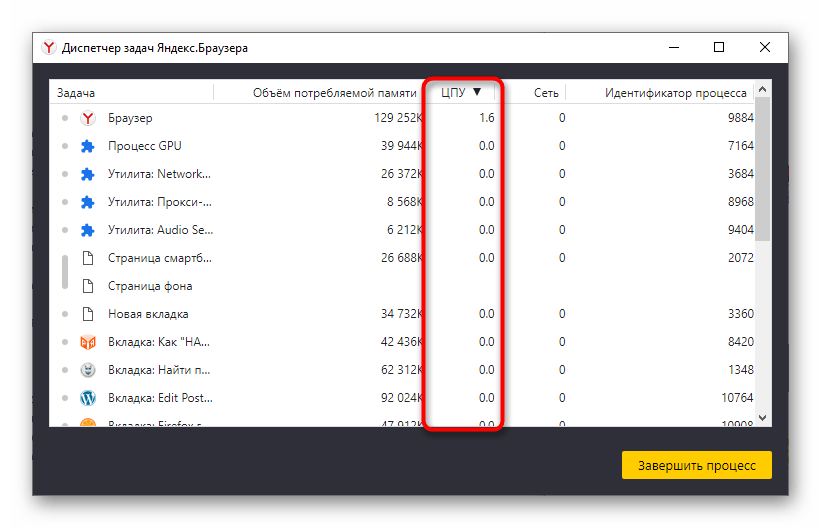Image resolution: width=821 pixels, height=528 pixels.
Task: Sort by Сеть column header
Action: (x=546, y=93)
